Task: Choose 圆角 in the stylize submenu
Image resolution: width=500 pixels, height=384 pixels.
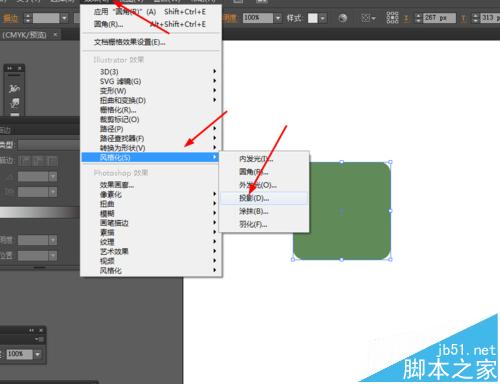Action: (264, 172)
